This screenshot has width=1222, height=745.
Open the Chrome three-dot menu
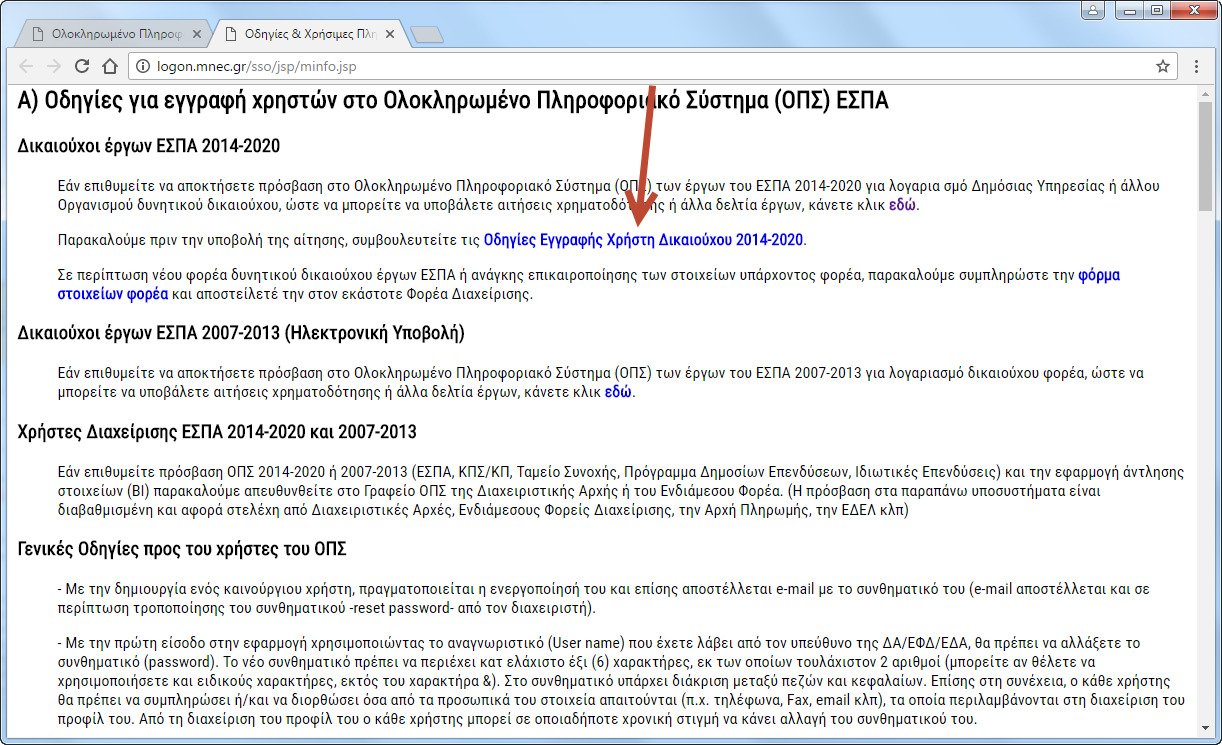(x=1196, y=67)
